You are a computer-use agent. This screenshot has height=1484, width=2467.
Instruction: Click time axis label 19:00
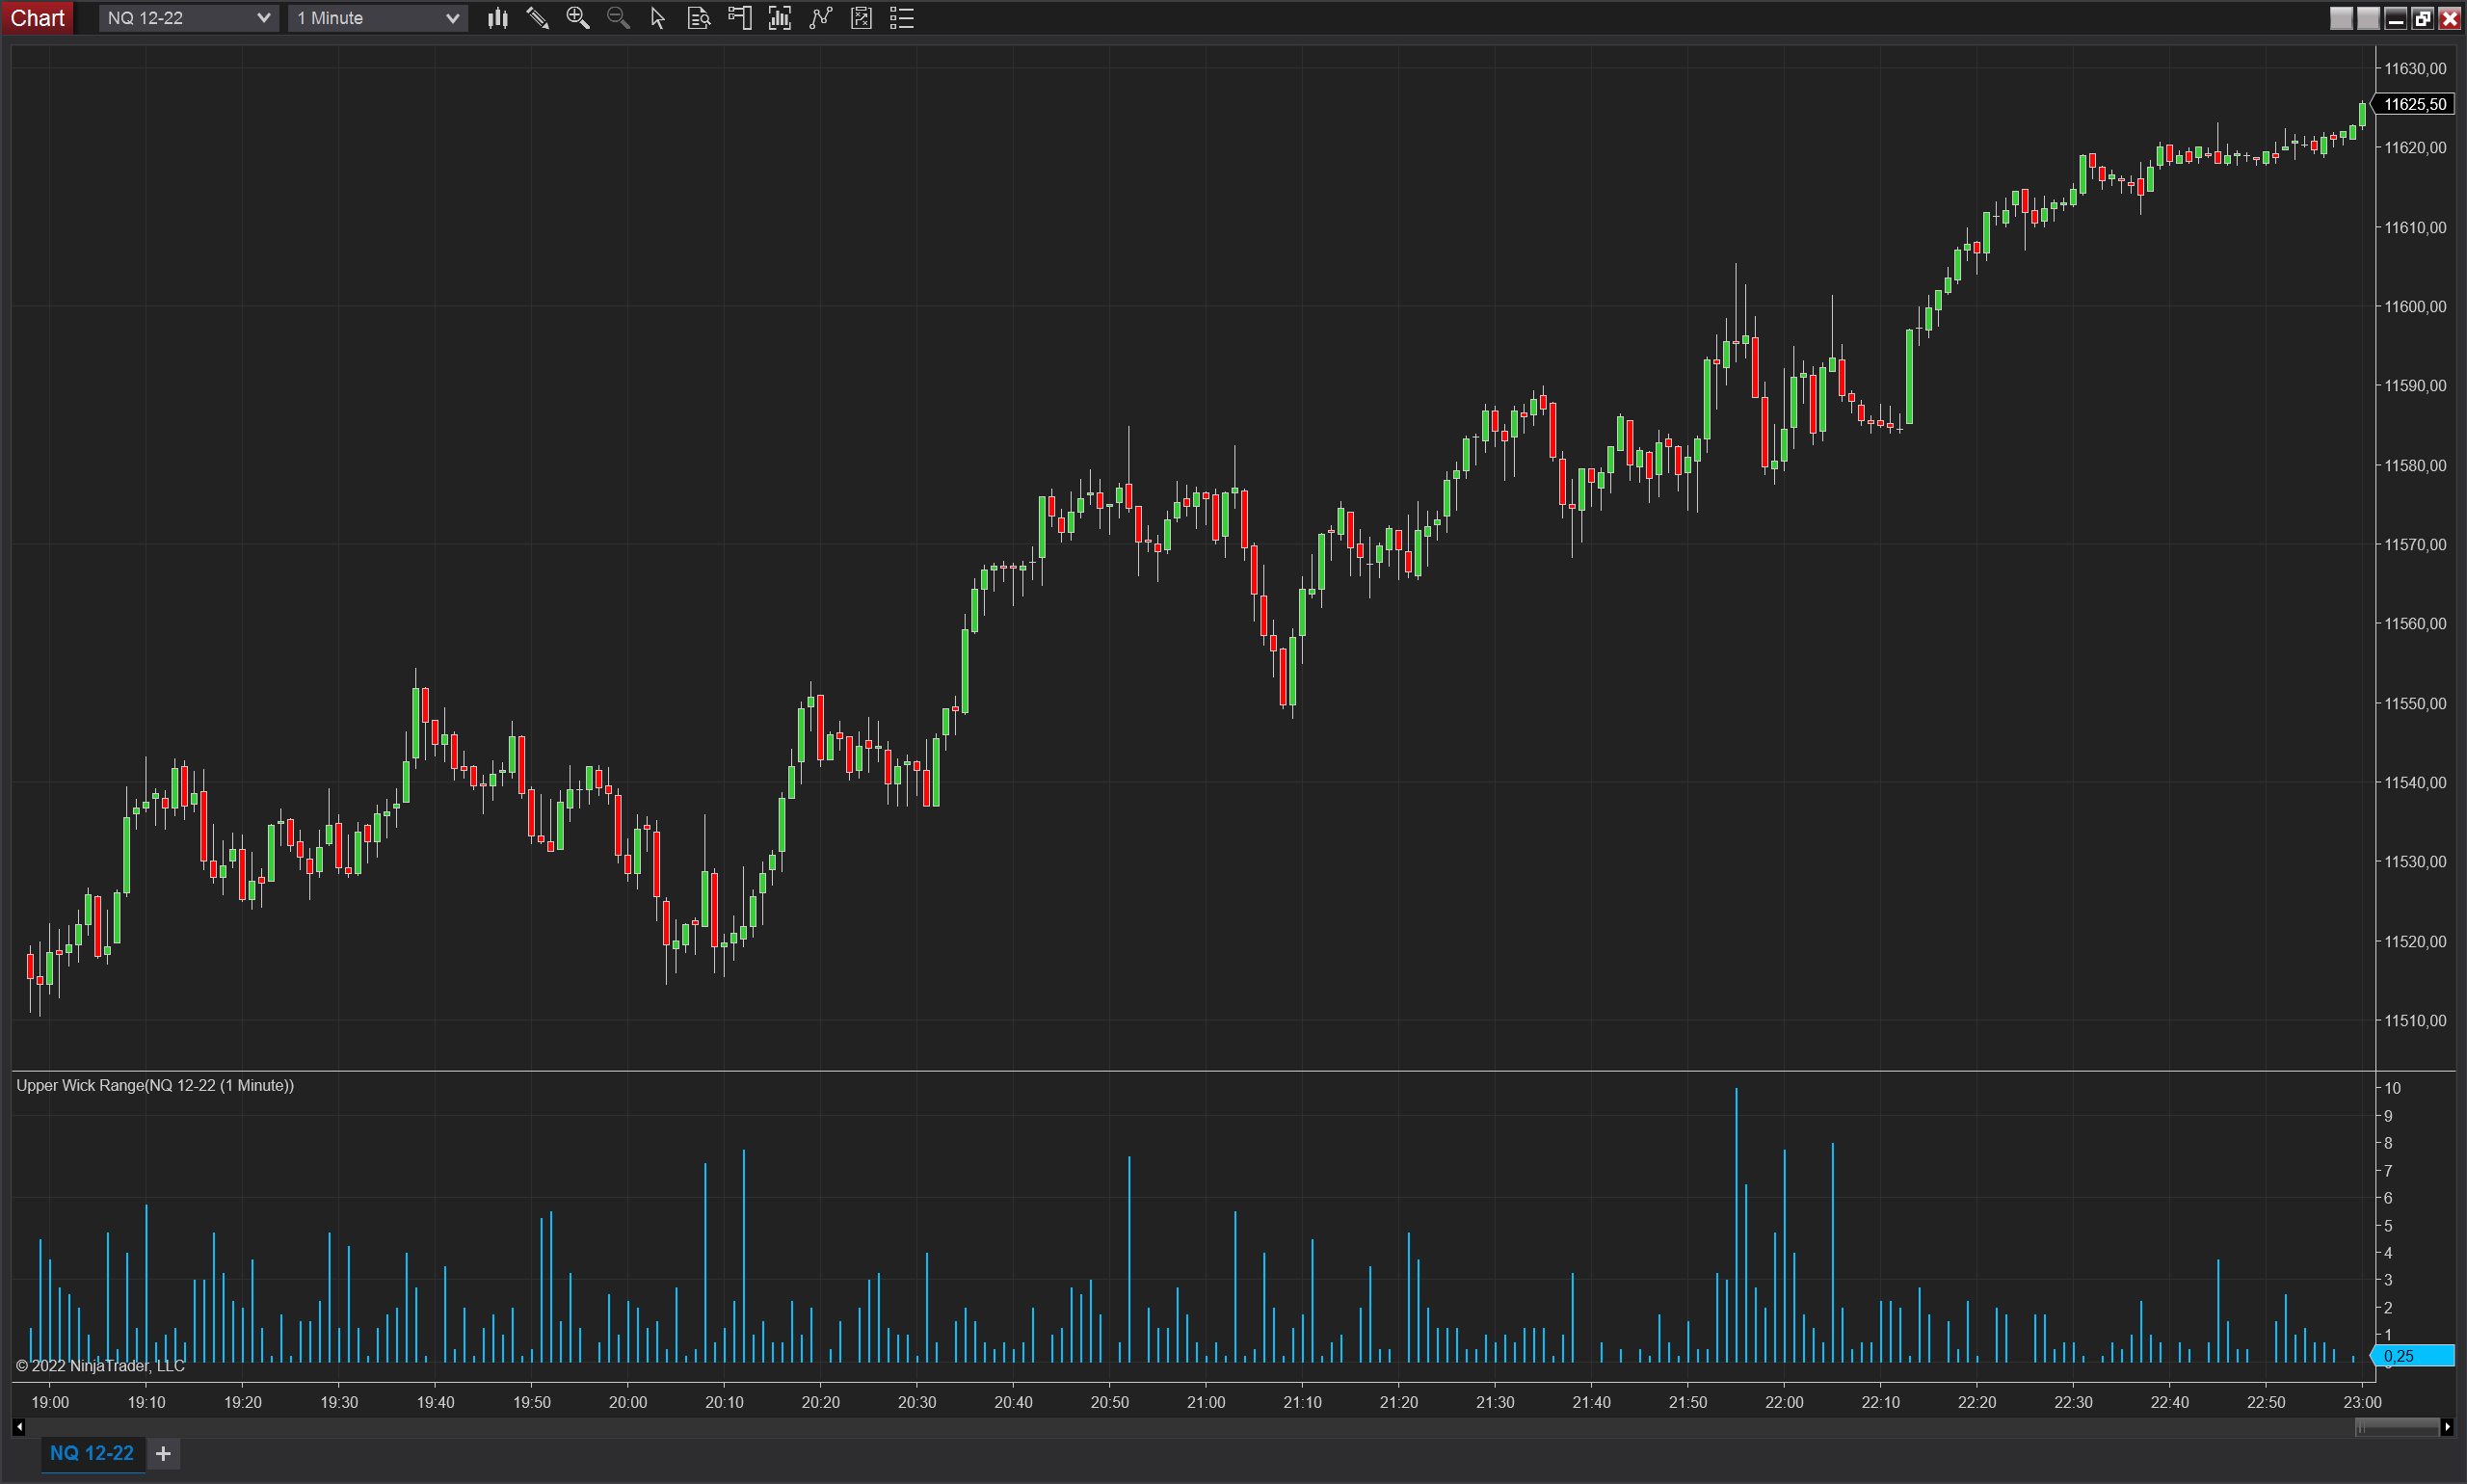[50, 1402]
